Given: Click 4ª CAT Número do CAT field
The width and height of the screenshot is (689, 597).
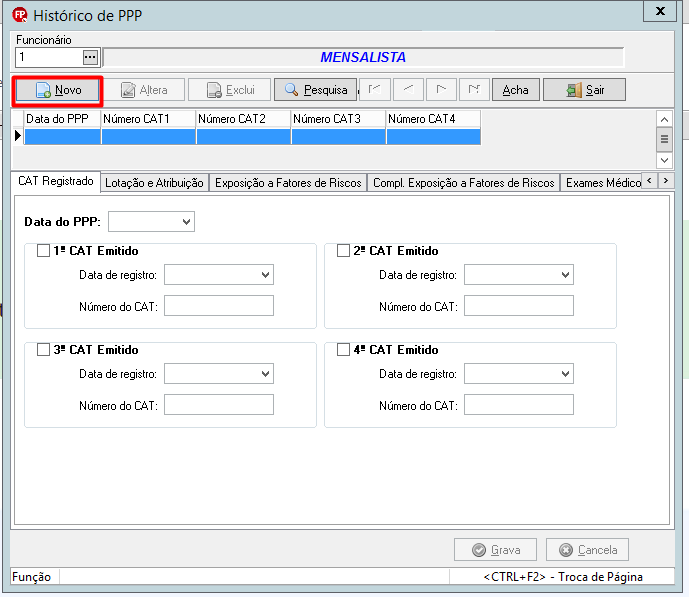Looking at the screenshot, I should (519, 405).
